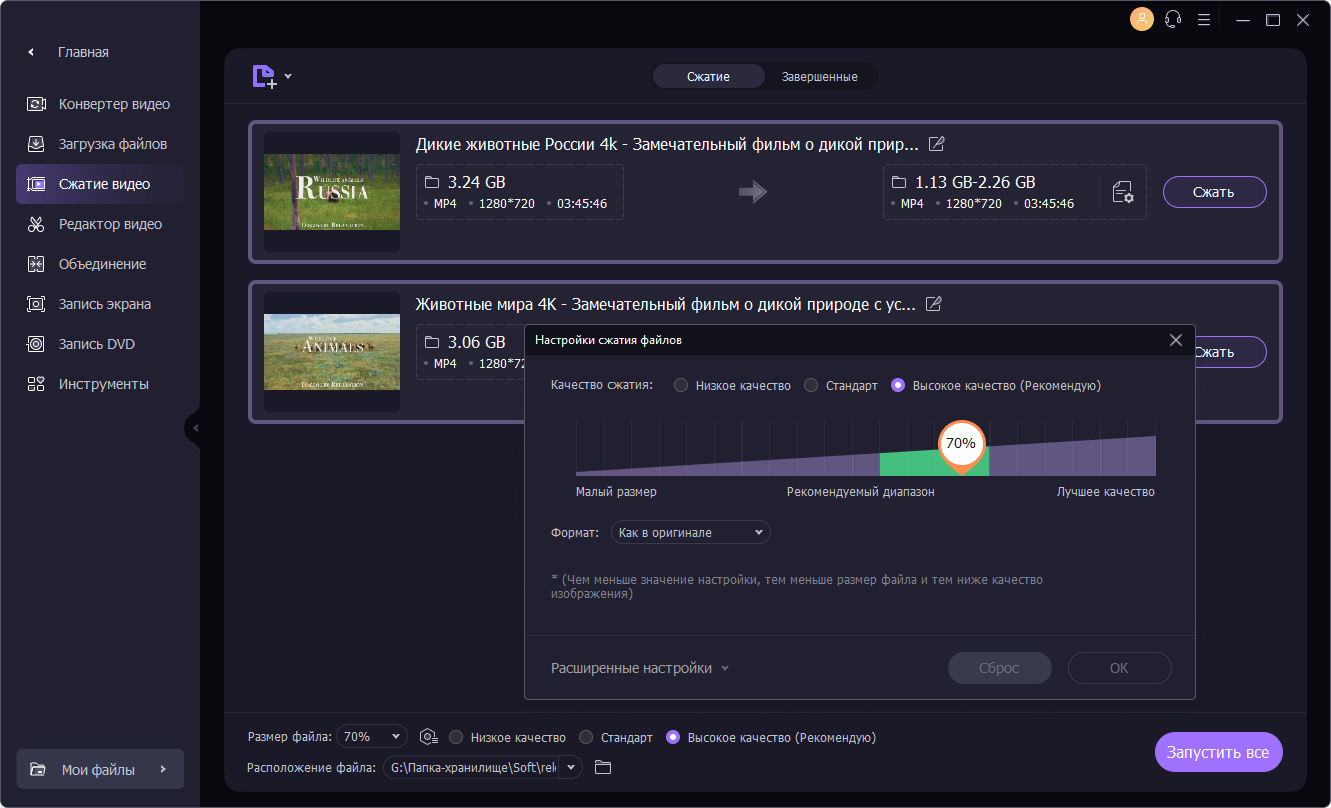Click edit pencil next to Дикие животные title
1331x808 pixels.
coord(937,144)
